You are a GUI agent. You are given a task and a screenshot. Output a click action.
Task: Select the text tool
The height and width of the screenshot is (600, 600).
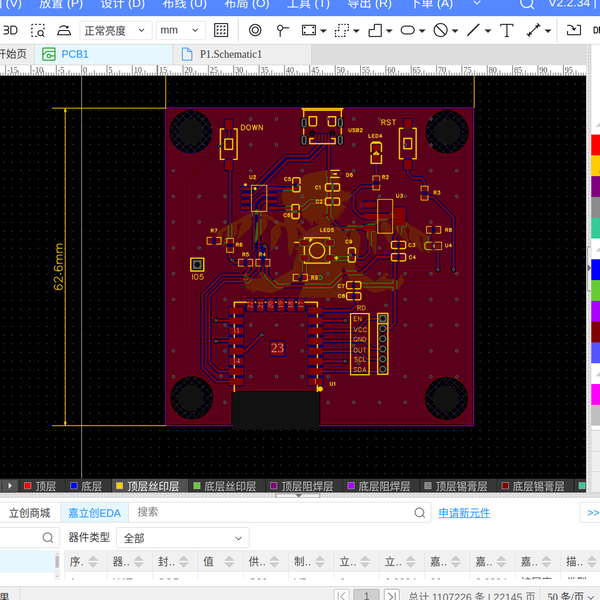click(507, 30)
